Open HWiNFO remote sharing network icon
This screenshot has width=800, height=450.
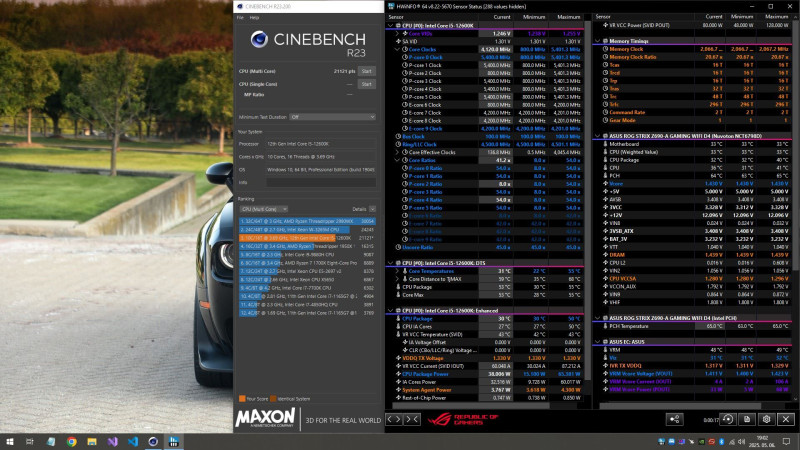tap(674, 419)
